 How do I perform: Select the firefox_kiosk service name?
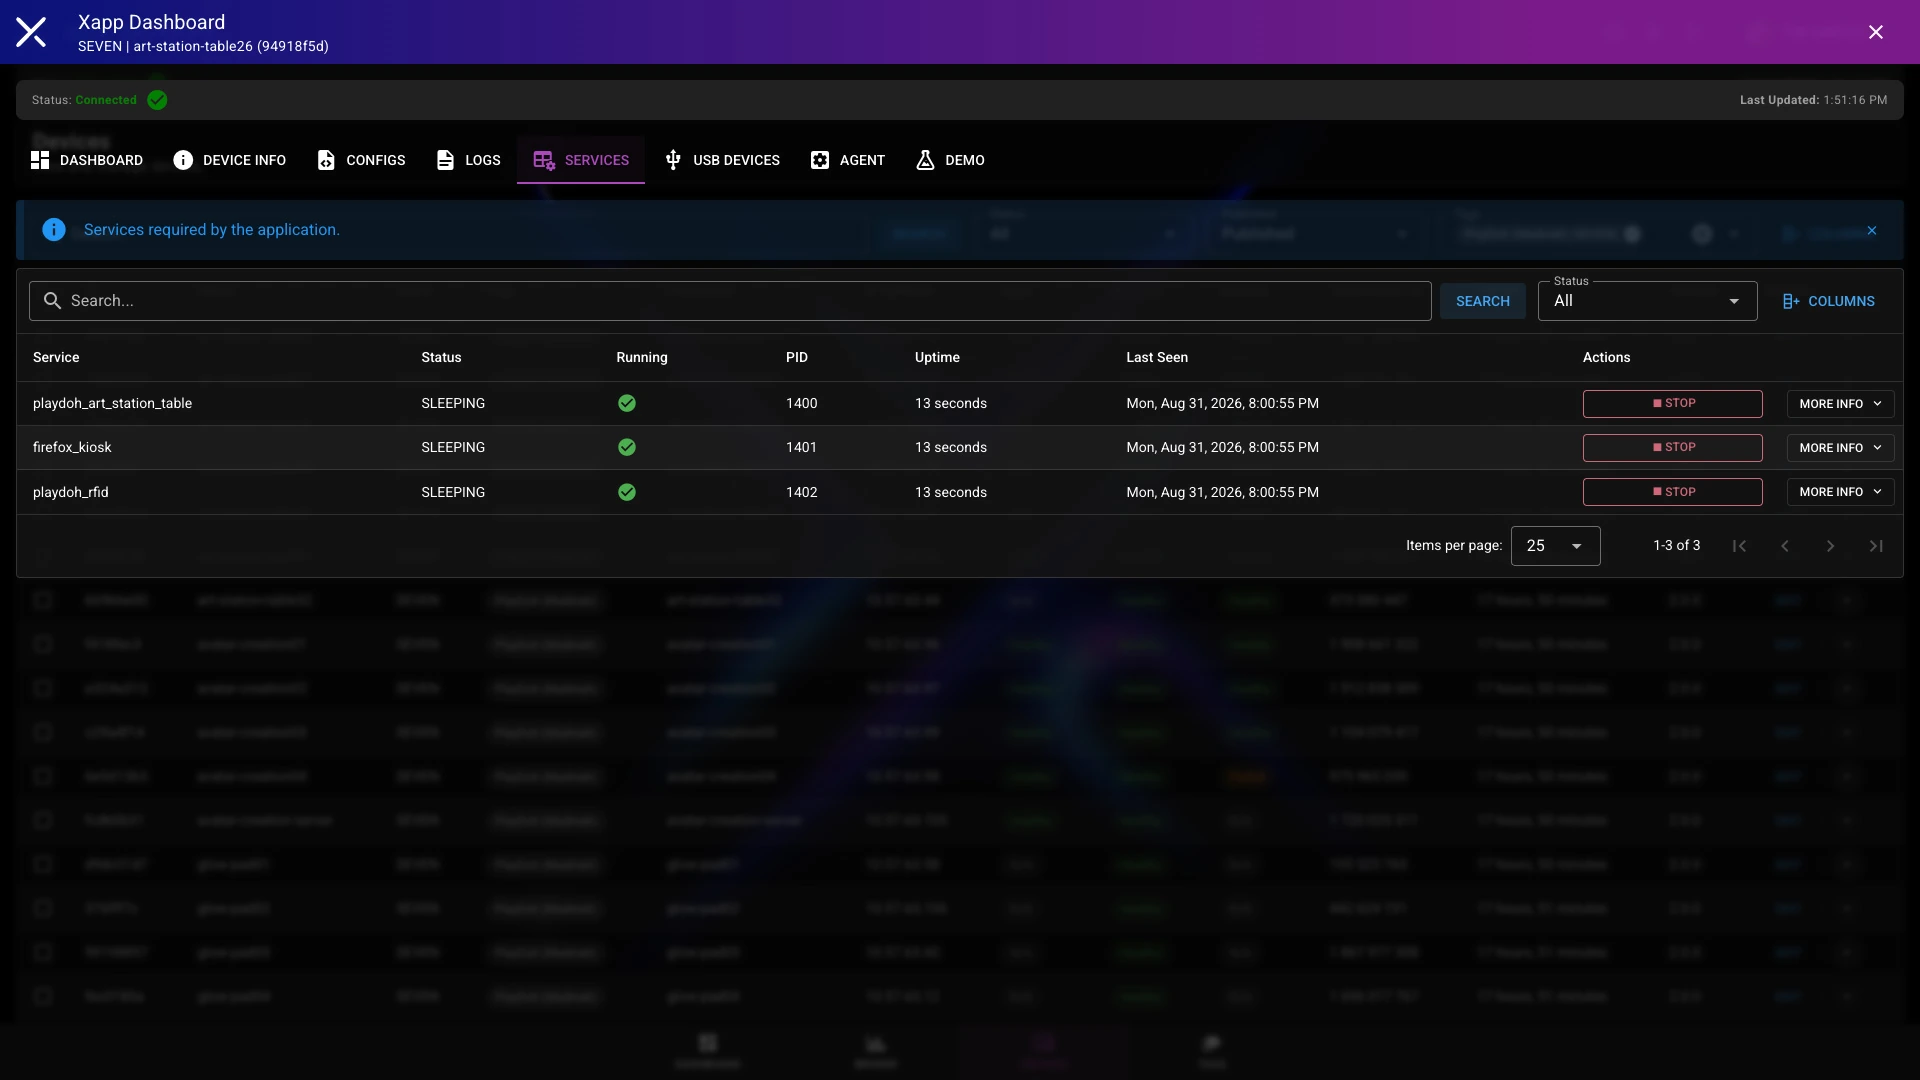pos(72,447)
